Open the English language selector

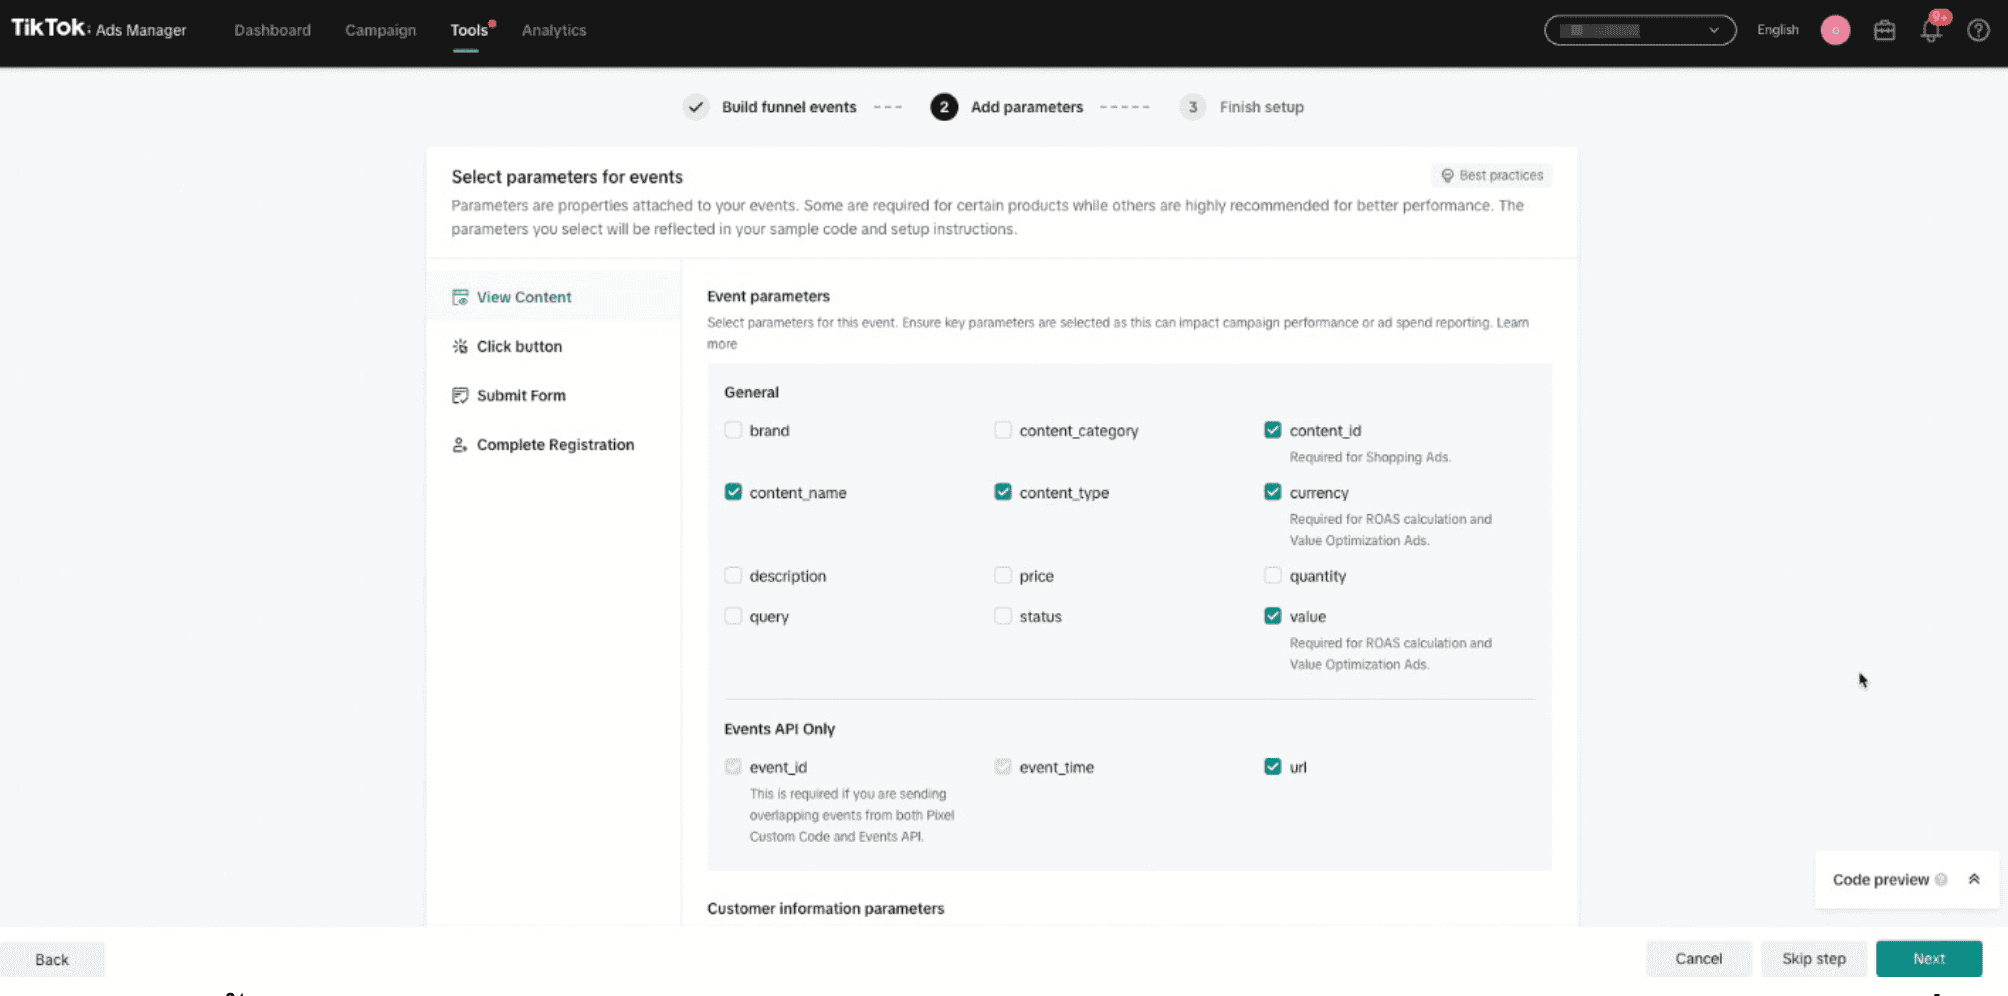[1777, 30]
